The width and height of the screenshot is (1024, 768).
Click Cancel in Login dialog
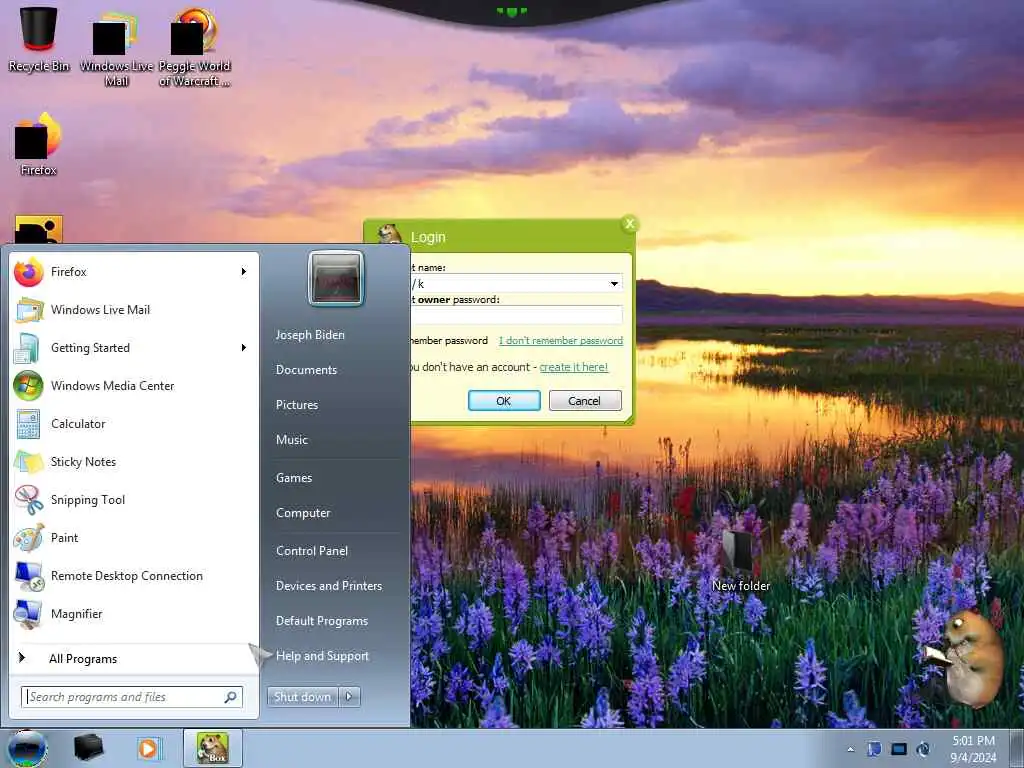(584, 401)
